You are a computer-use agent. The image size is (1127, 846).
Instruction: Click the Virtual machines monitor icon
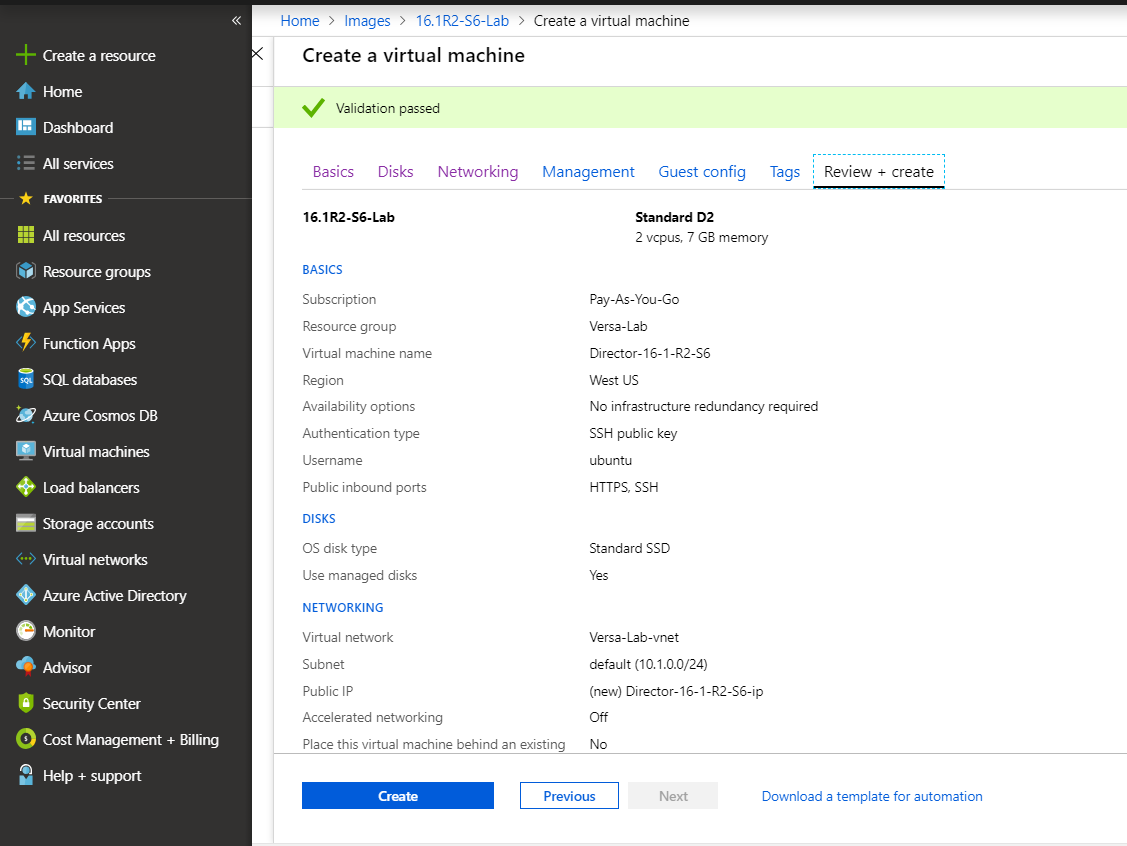coord(26,451)
